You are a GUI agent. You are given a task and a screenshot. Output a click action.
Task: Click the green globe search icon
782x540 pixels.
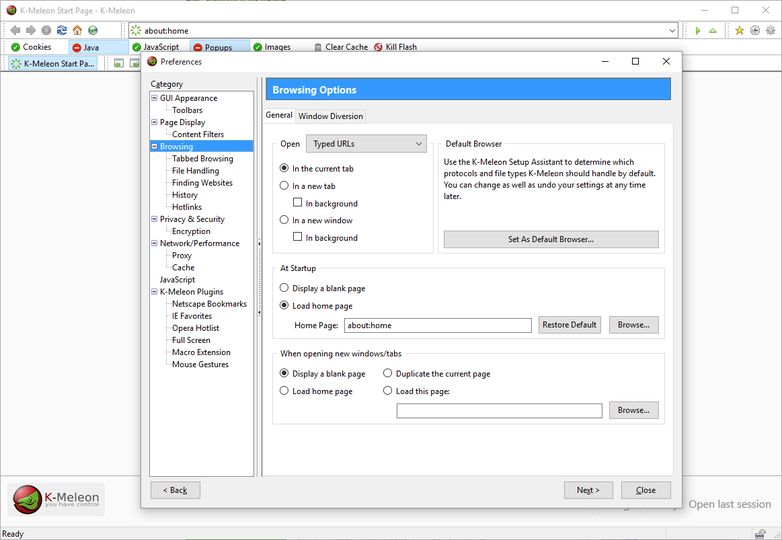[93, 30]
